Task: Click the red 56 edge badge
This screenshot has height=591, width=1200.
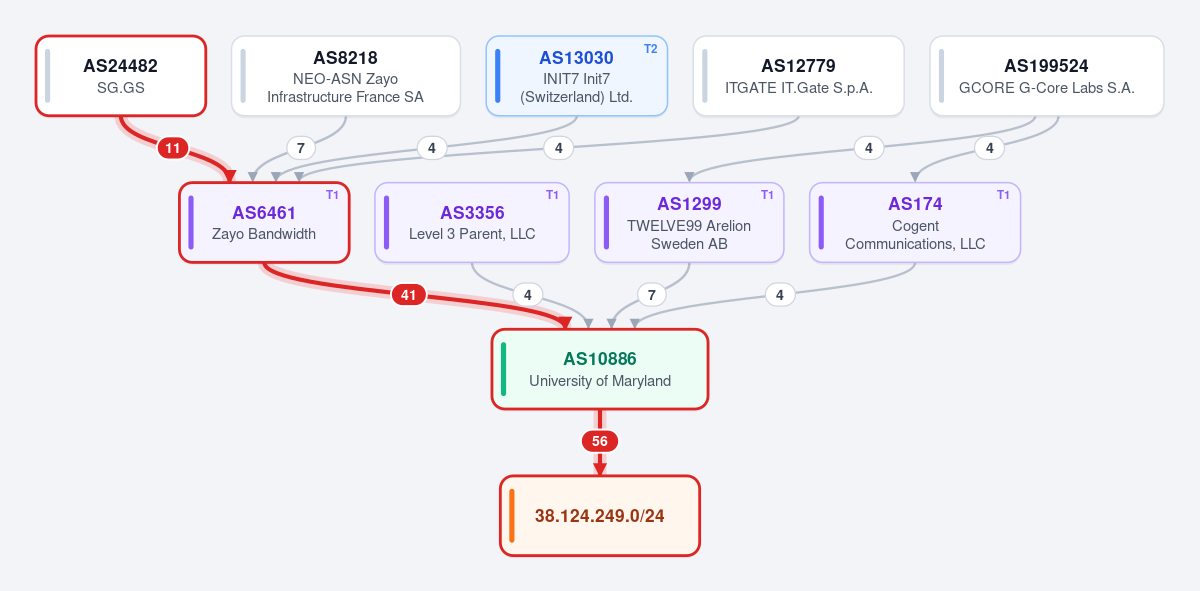Action: [600, 441]
